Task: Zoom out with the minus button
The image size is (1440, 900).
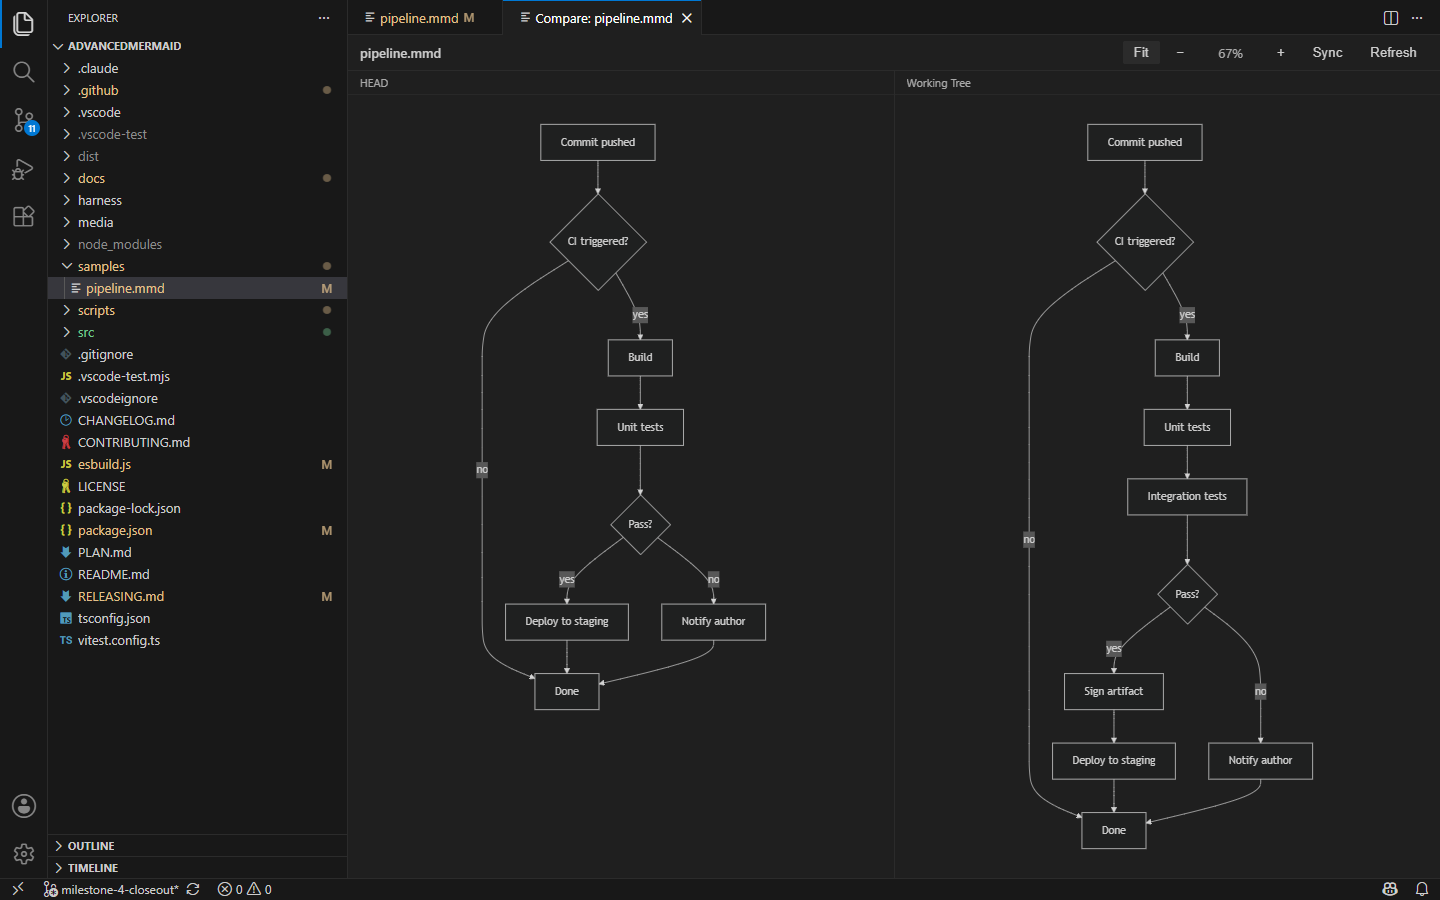Action: coord(1180,53)
